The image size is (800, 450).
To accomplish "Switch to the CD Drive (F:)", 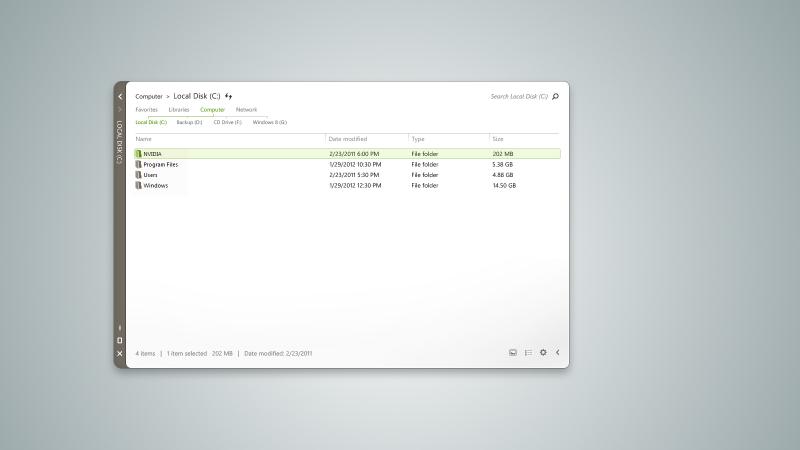I will coord(228,122).
